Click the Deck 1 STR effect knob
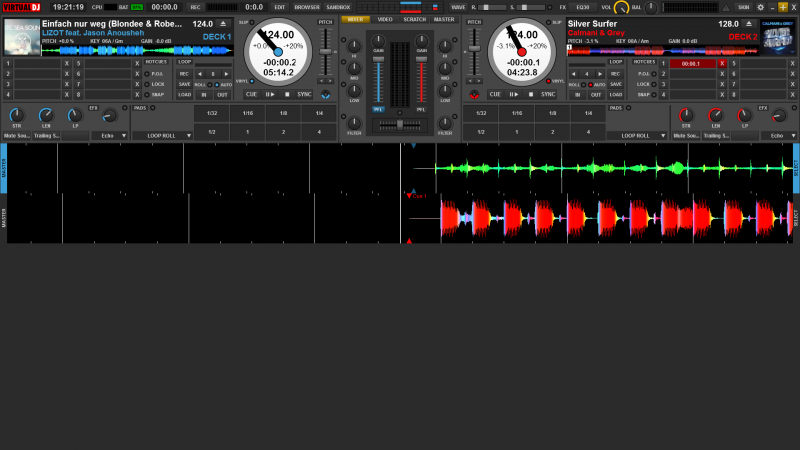800x450 pixels. click(x=16, y=115)
